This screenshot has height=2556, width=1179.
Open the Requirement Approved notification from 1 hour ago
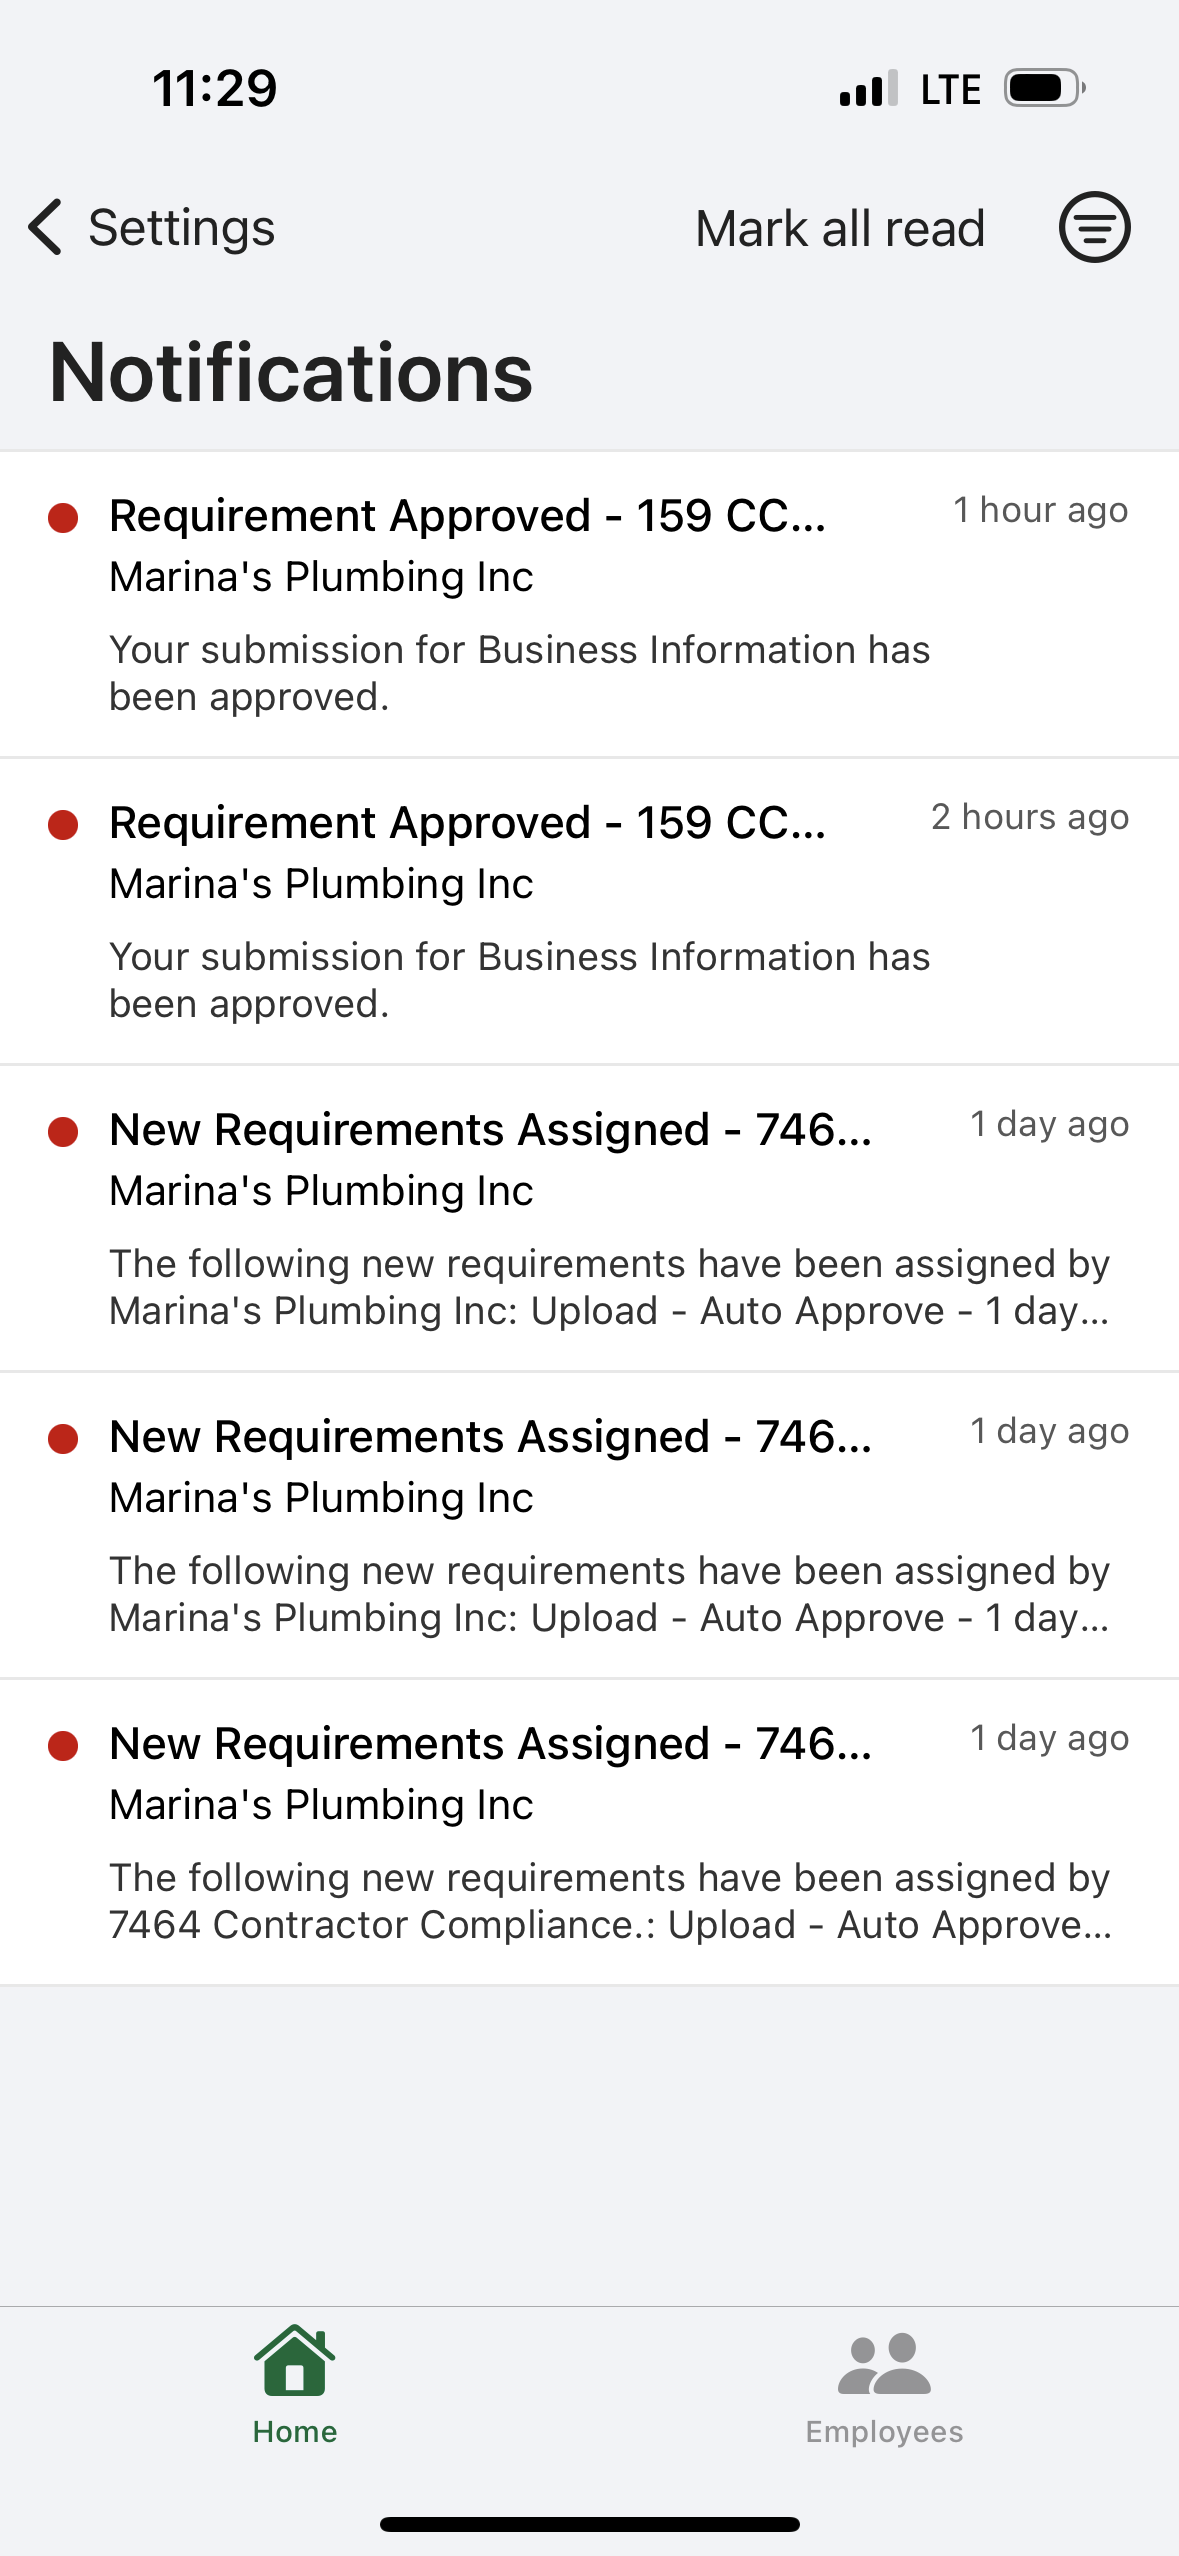click(520, 604)
